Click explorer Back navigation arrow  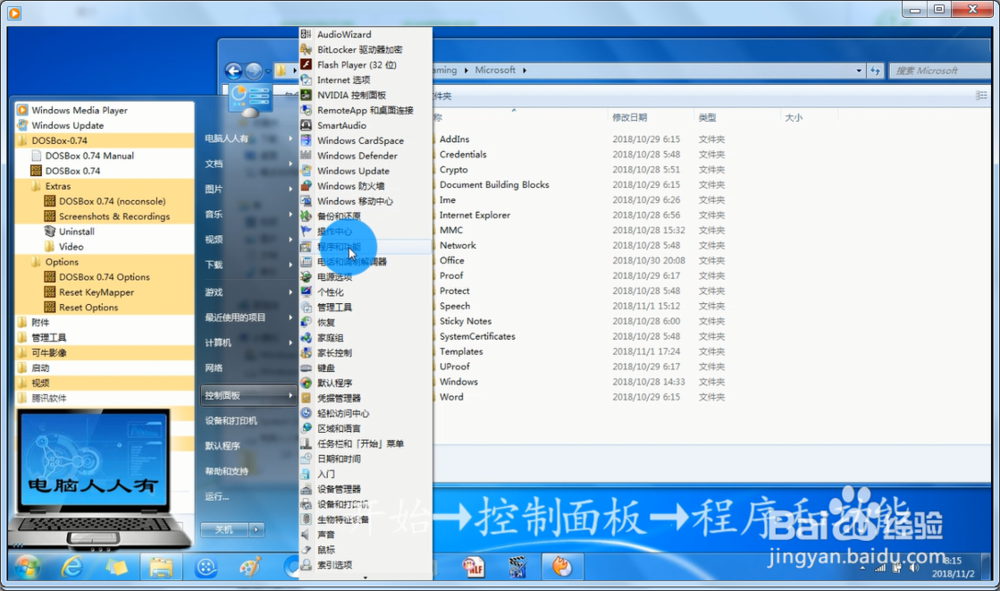(234, 71)
